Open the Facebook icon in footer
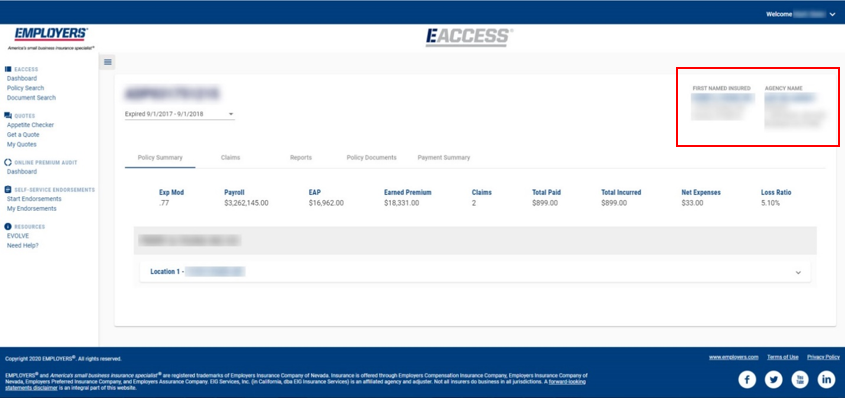The image size is (845, 399). pos(747,380)
